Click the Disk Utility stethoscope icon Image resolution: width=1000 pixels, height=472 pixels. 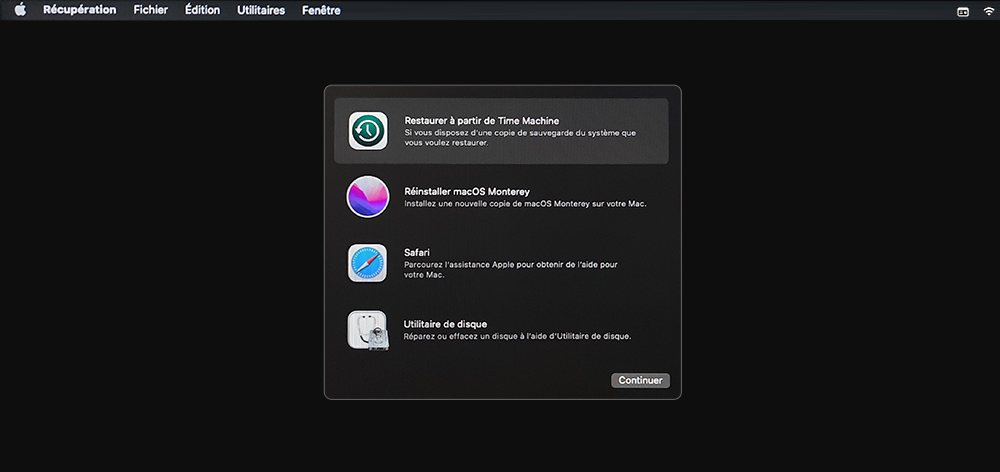(367, 330)
